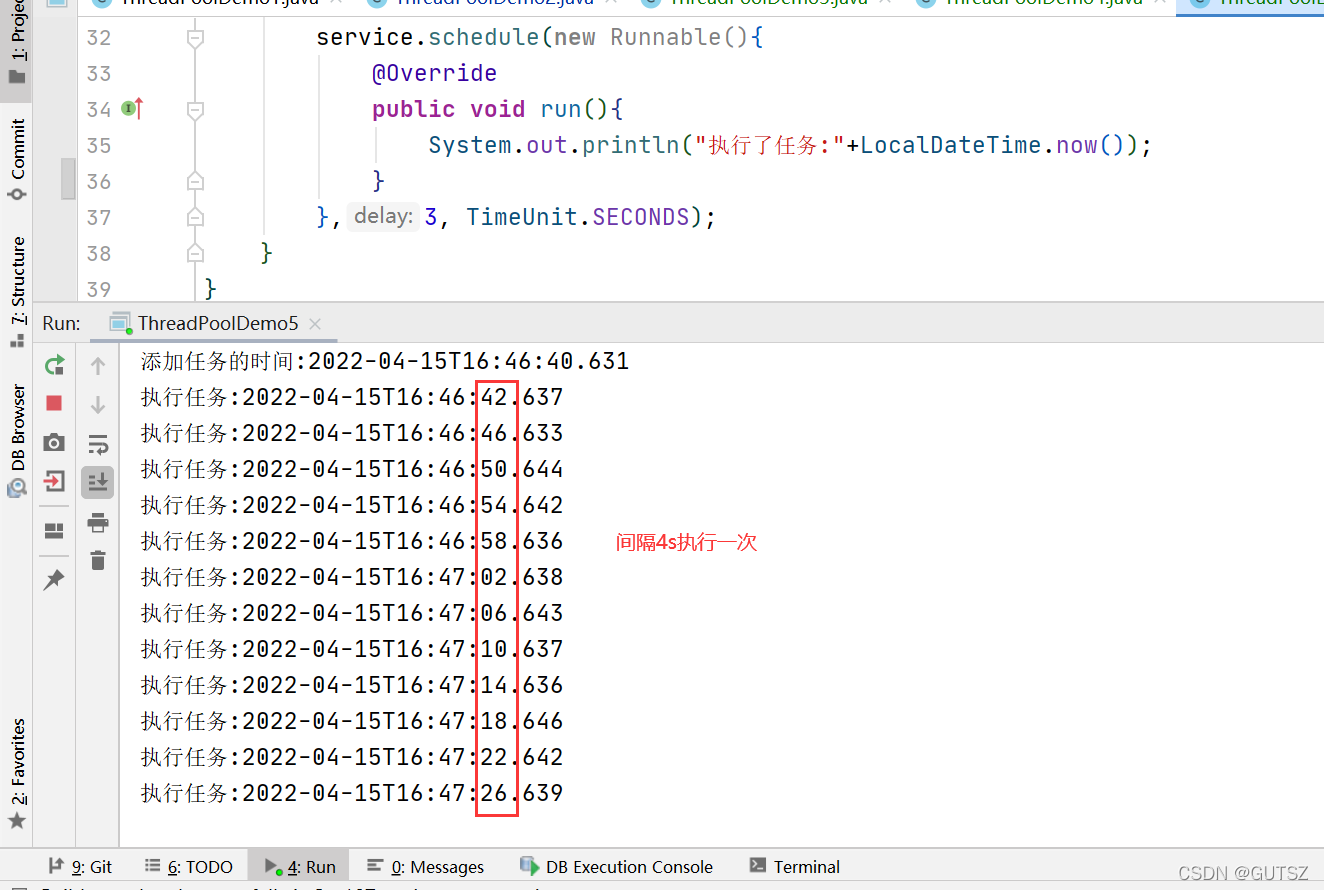Clear console output with trash icon

98,560
